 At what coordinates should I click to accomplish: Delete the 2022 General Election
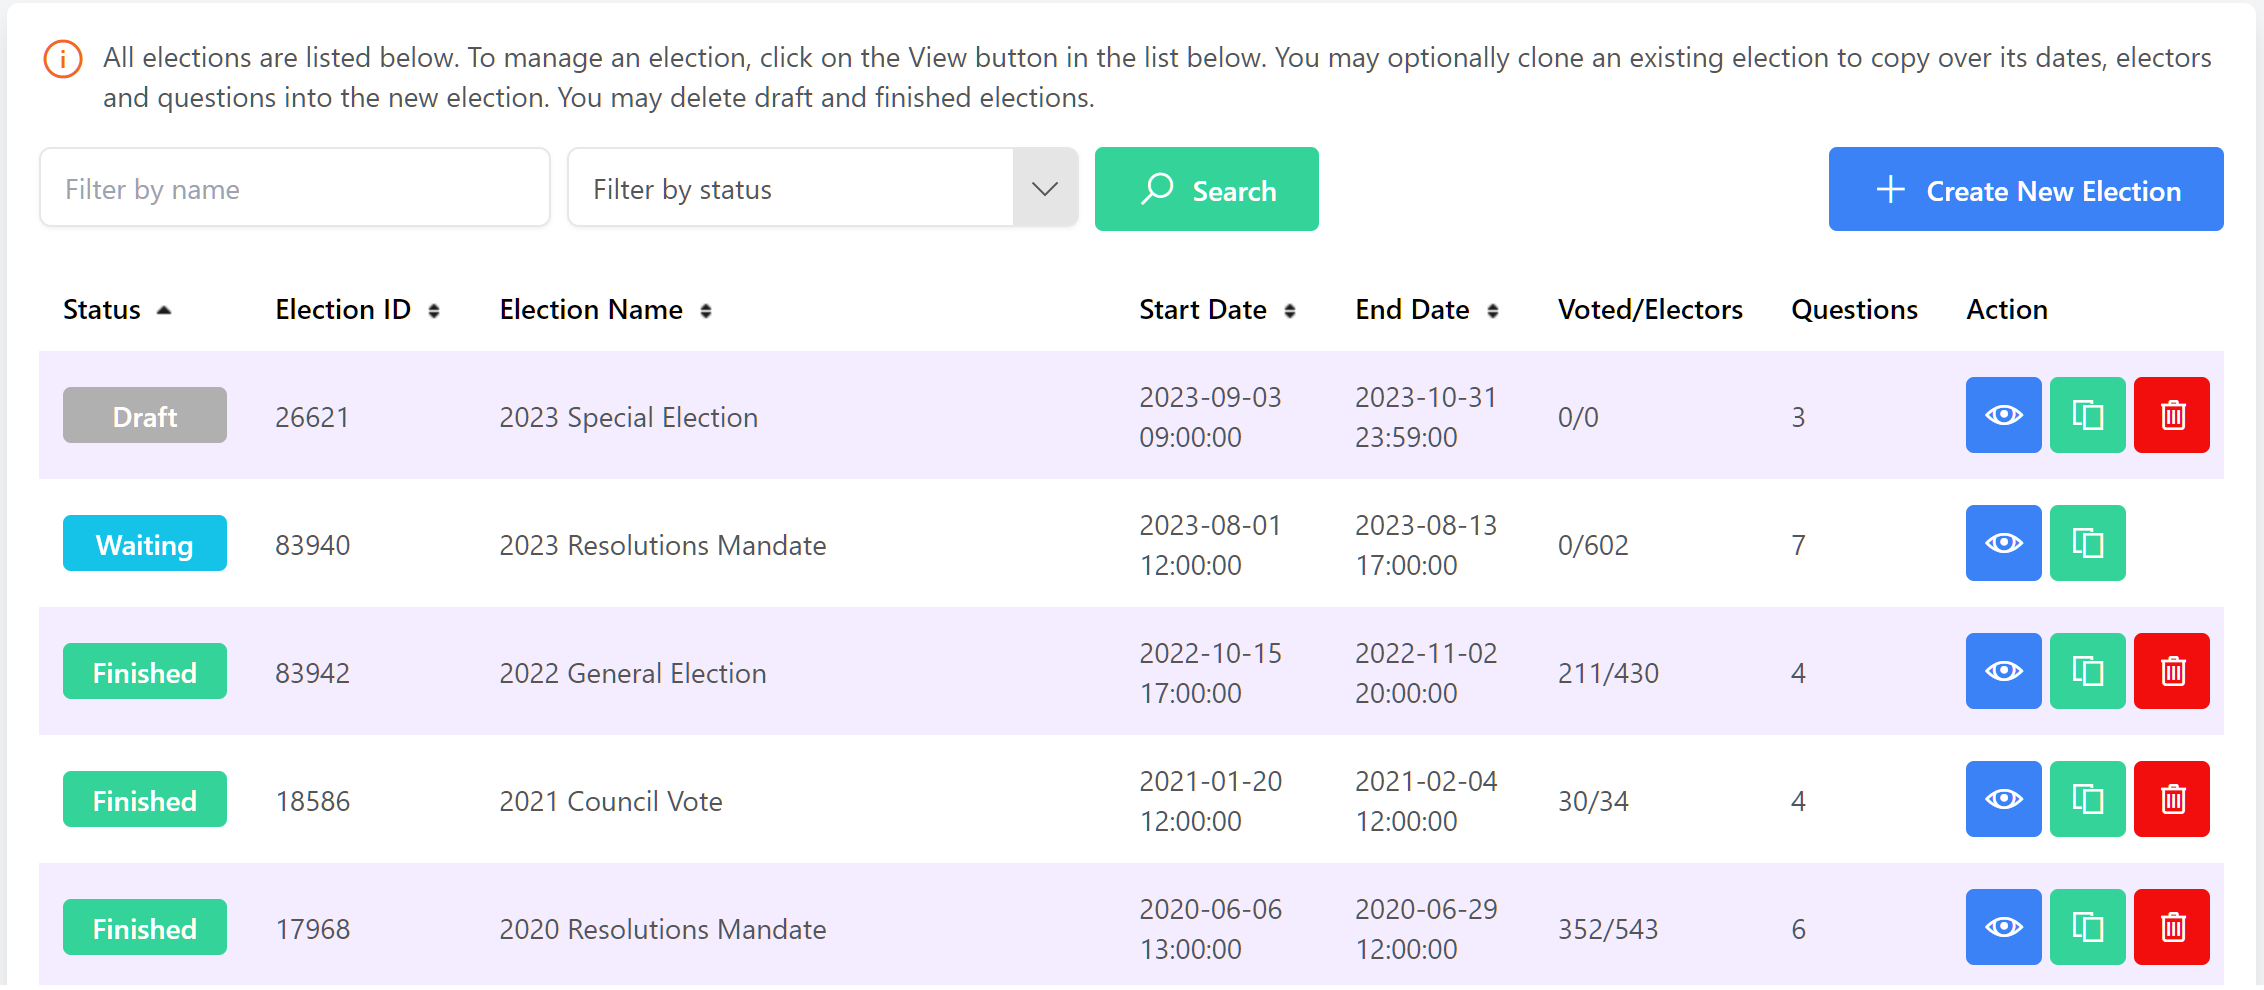point(2171,671)
